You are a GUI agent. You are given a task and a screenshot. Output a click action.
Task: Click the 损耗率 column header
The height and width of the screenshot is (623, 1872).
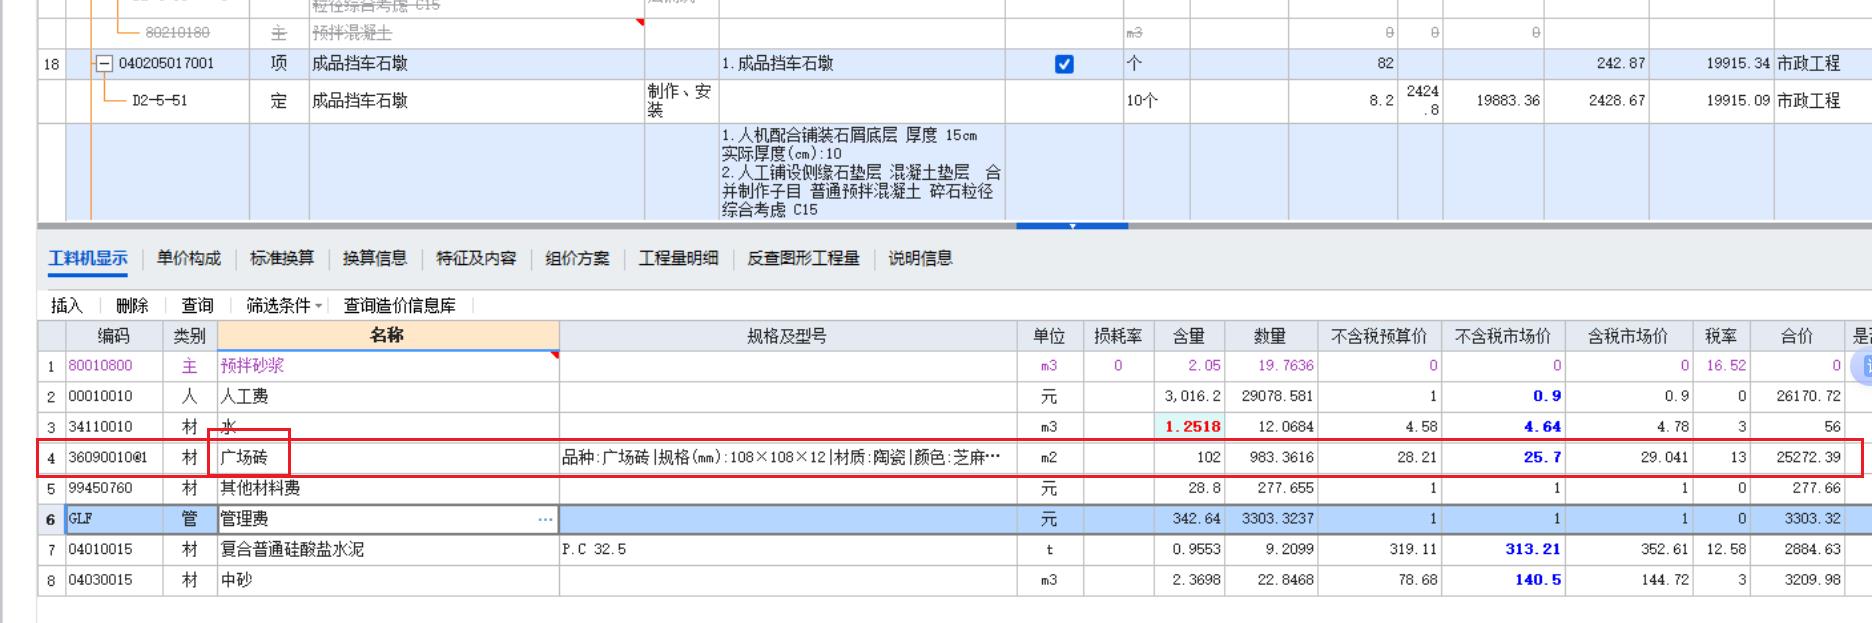1118,336
